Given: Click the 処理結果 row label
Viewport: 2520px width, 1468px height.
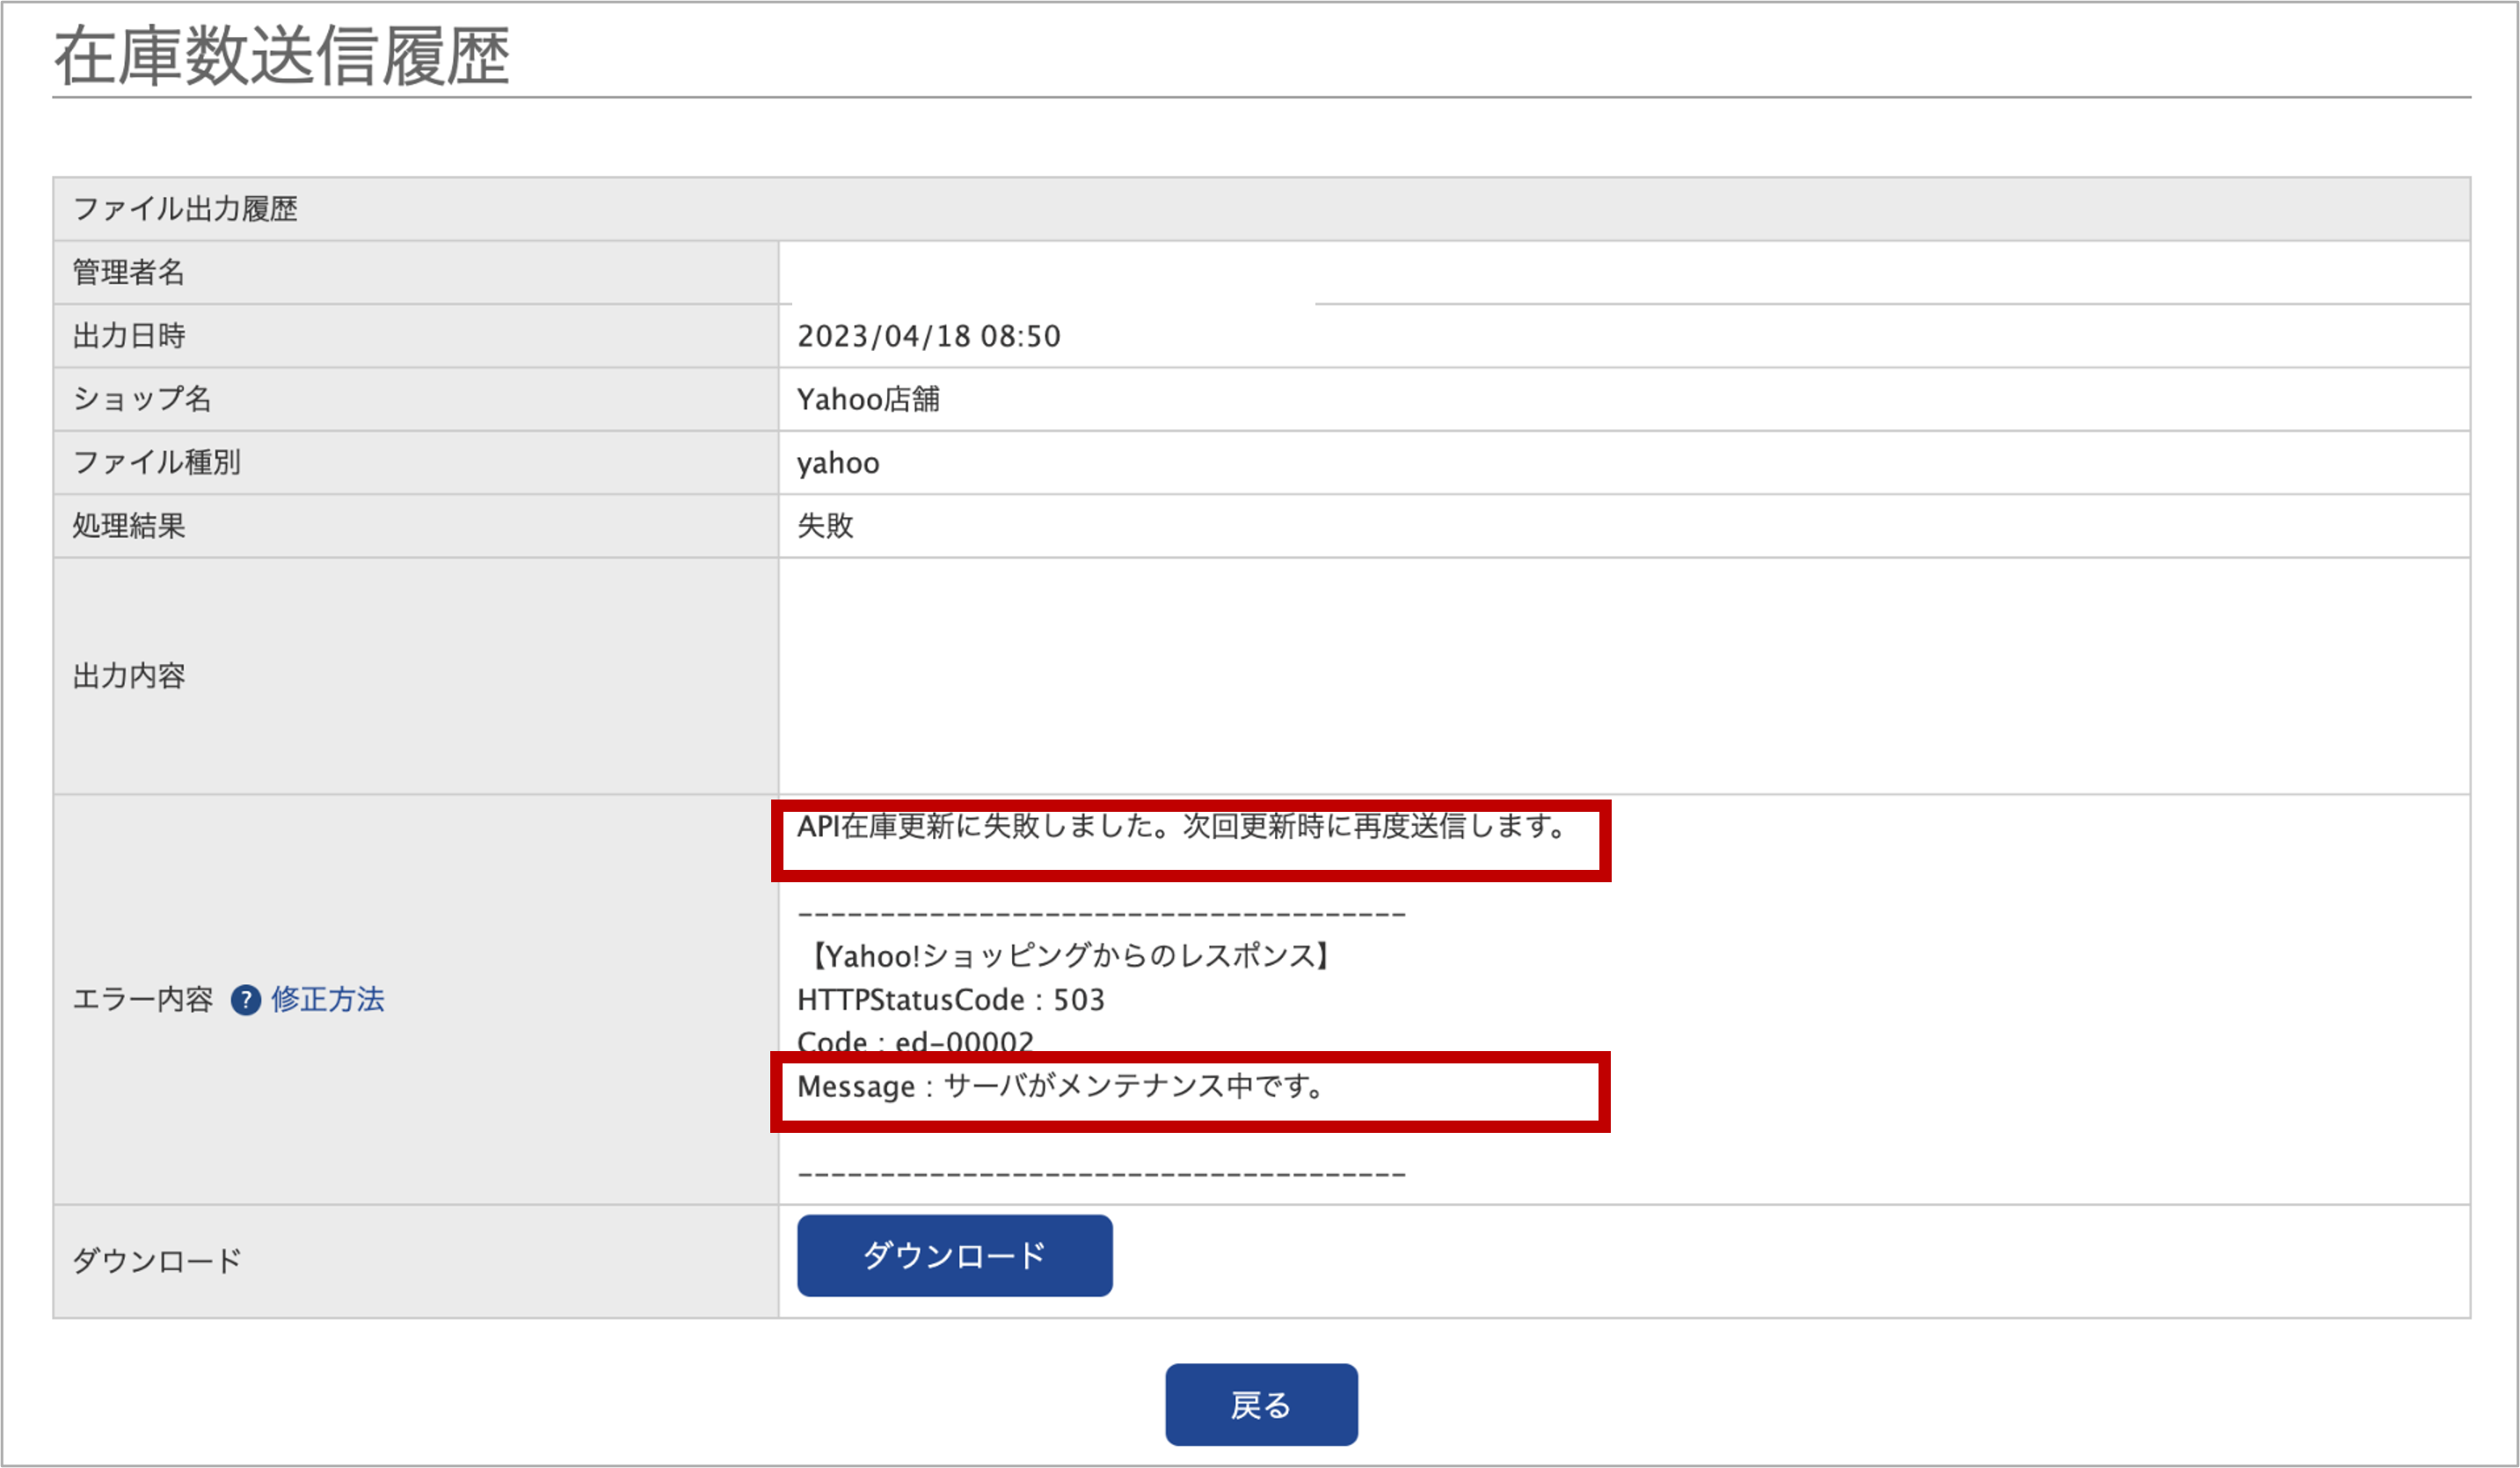Looking at the screenshot, I should [129, 526].
